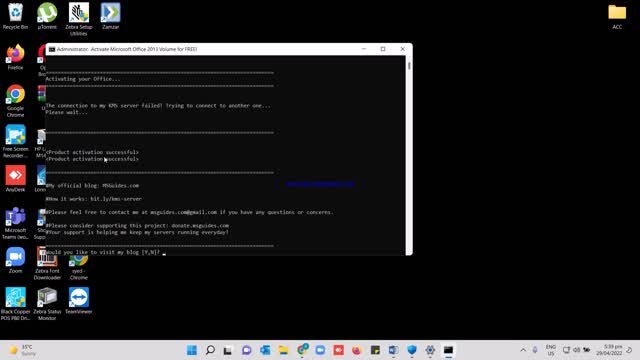Open File Explorer from the taskbar

pyautogui.click(x=283, y=350)
